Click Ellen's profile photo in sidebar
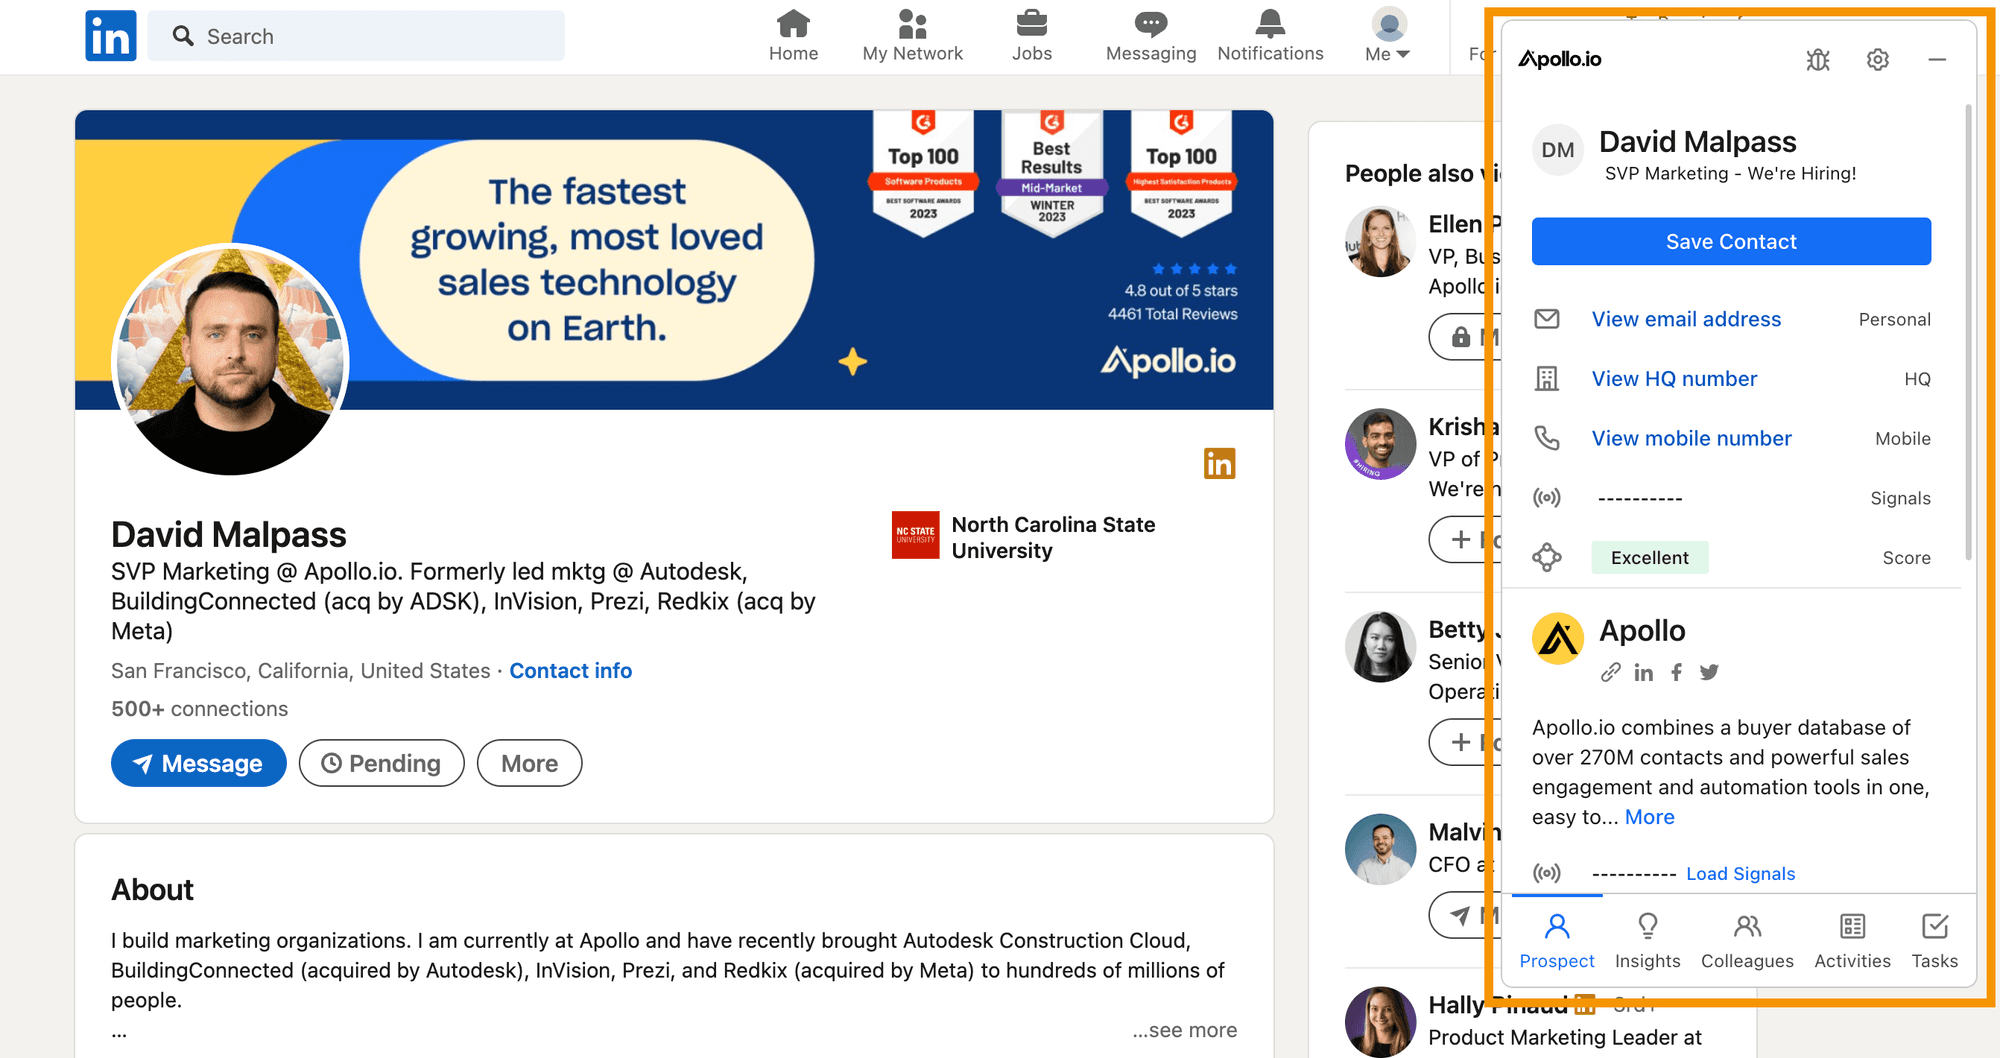Image resolution: width=2000 pixels, height=1058 pixels. [1380, 241]
